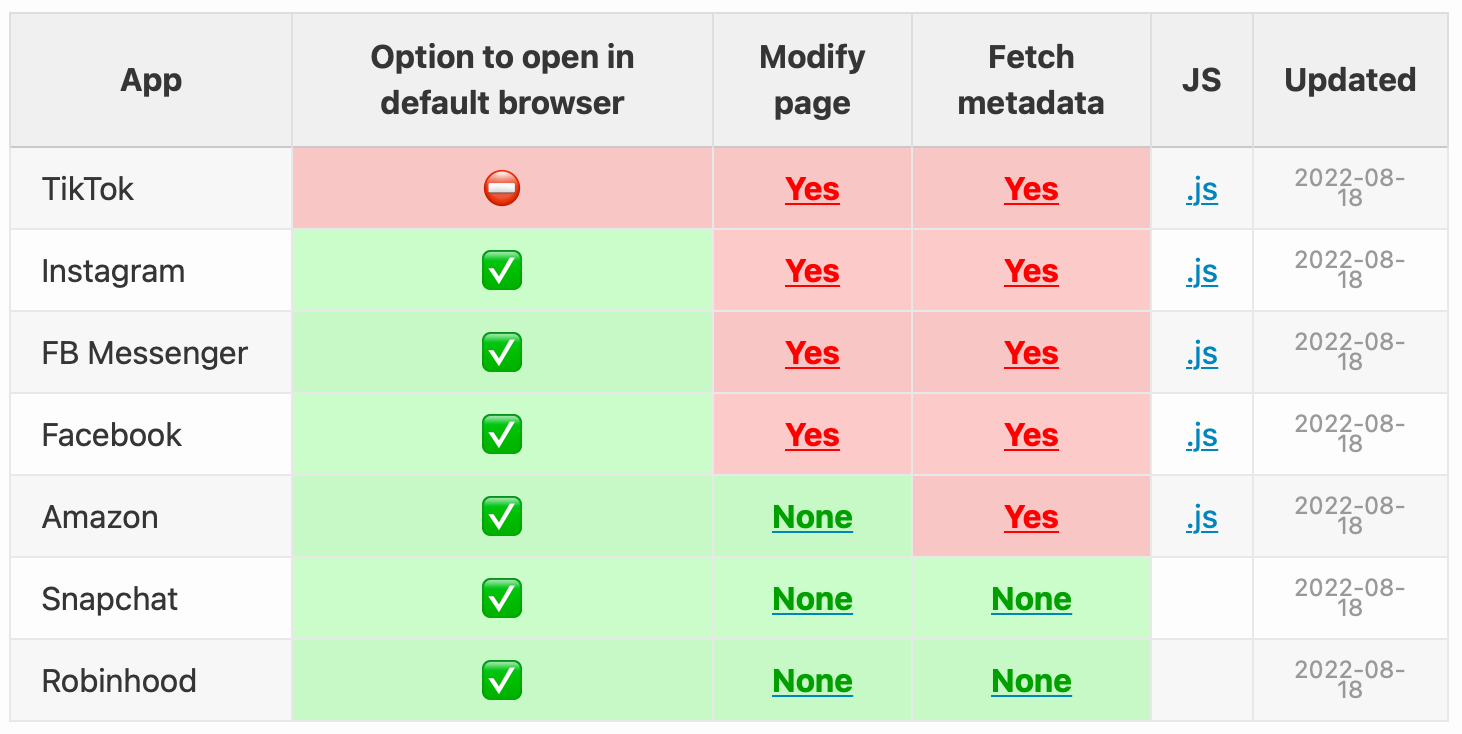Click Snapchat's Fetch metadata None link
1462x734 pixels.
pyautogui.click(x=1031, y=599)
